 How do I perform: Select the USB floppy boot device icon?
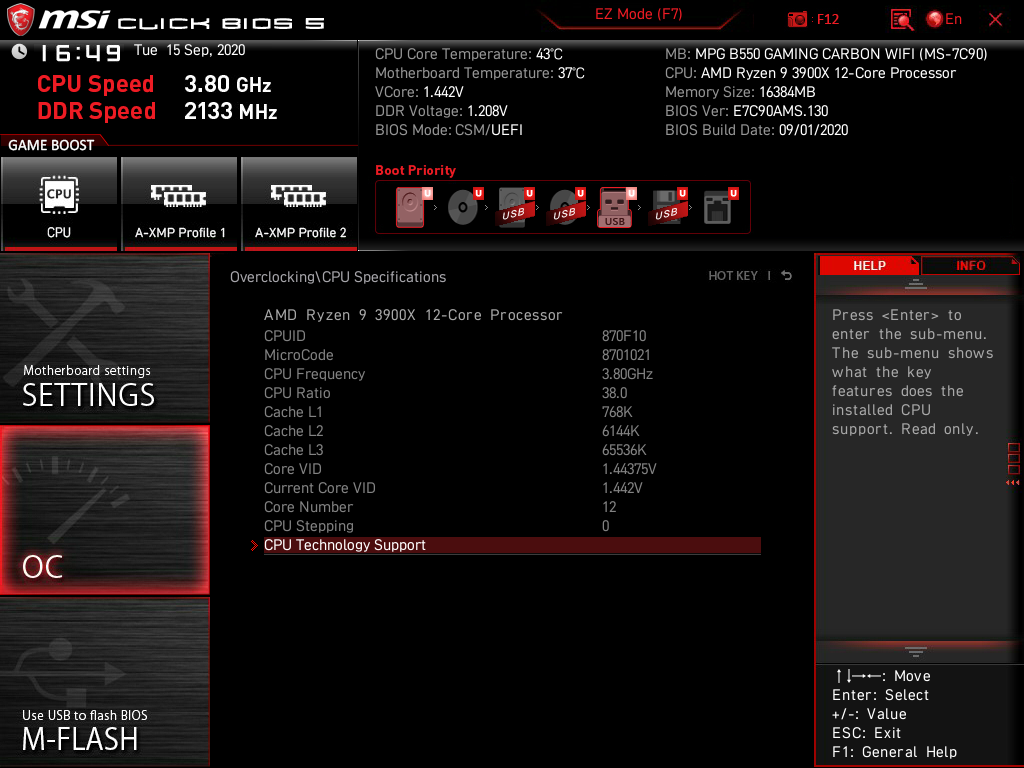pyautogui.click(x=668, y=207)
